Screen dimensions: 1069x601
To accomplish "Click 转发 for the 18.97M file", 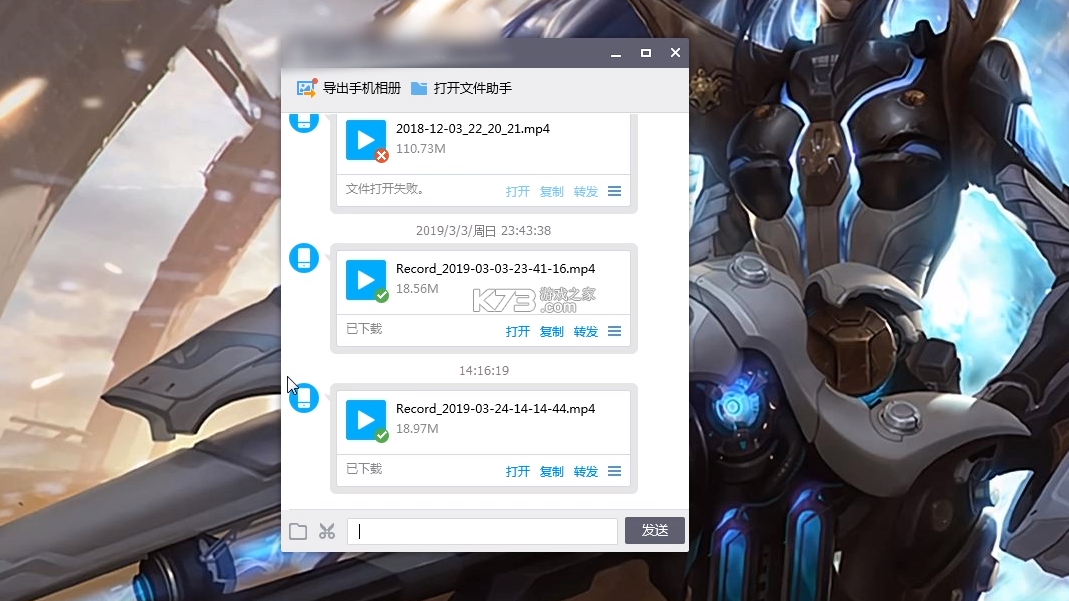I will [x=586, y=472].
